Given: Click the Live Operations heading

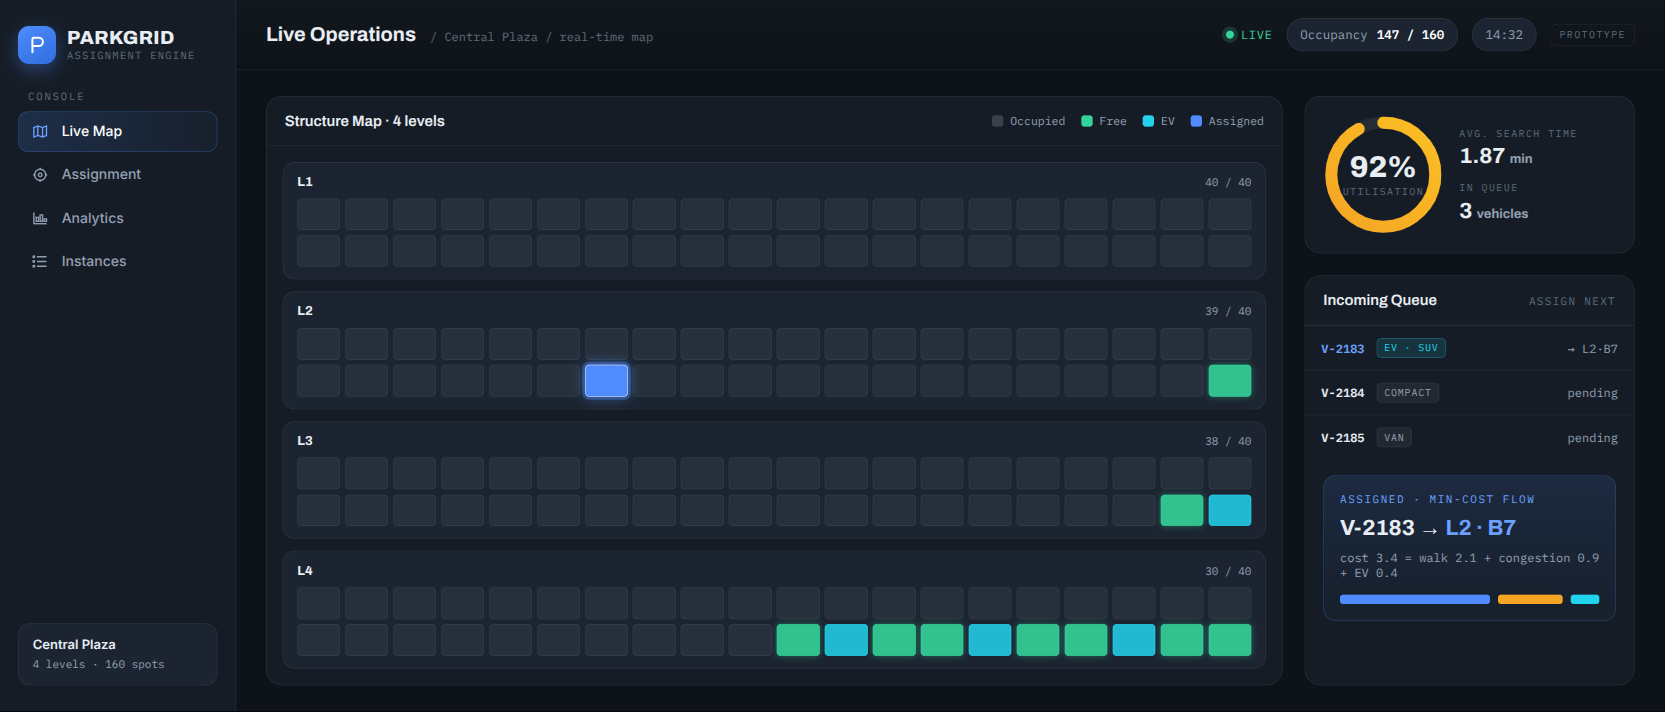Looking at the screenshot, I should point(341,35).
